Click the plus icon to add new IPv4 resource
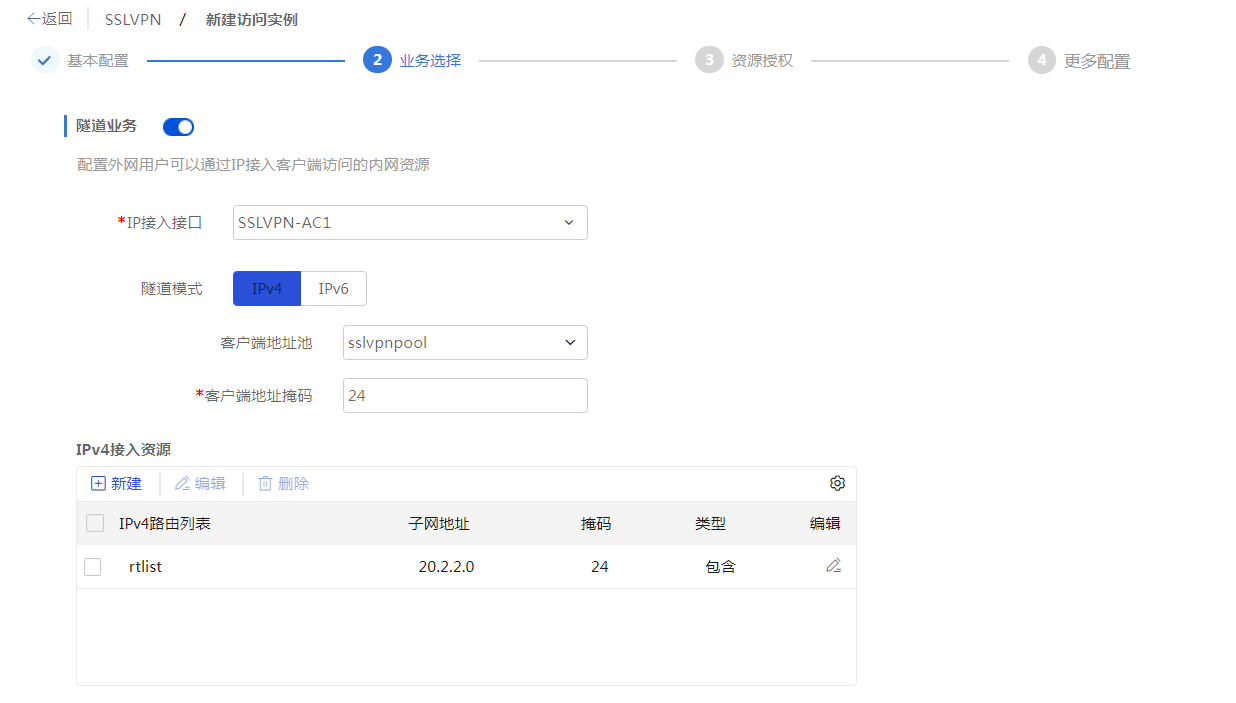The height and width of the screenshot is (703, 1236). tap(99, 484)
